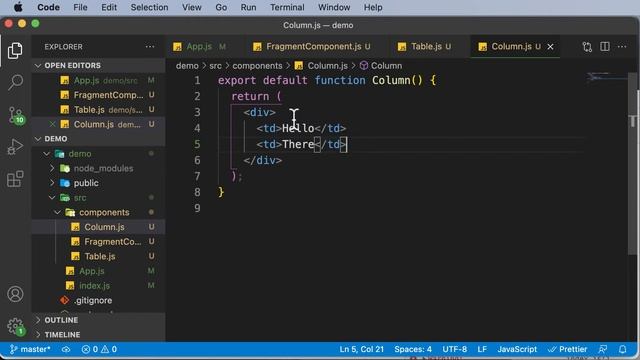The height and width of the screenshot is (360, 640).
Task: Split the editor to the right
Action: click(x=604, y=47)
